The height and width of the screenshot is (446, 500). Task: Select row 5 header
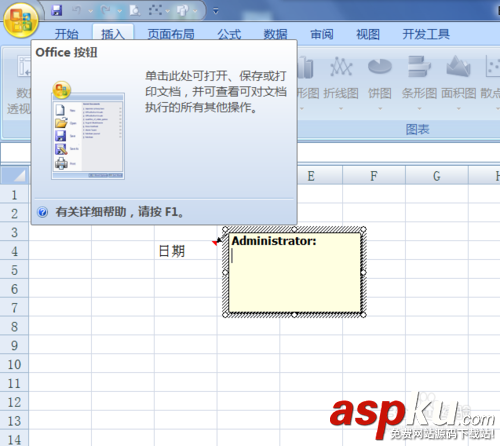click(14, 269)
